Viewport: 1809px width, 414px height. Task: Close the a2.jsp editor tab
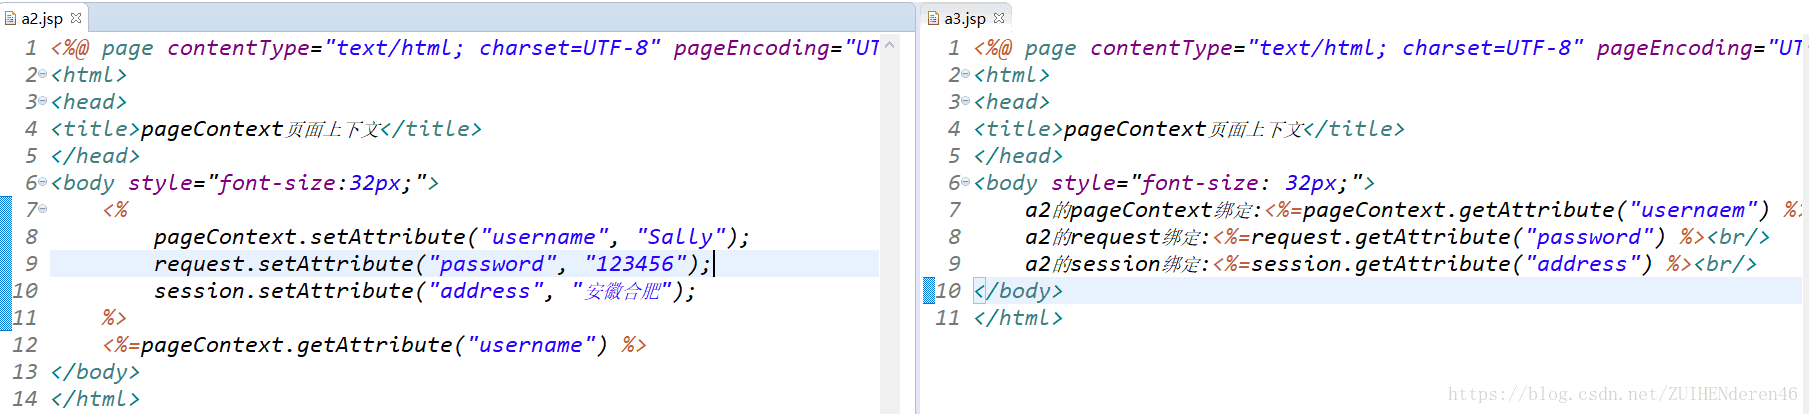76,18
